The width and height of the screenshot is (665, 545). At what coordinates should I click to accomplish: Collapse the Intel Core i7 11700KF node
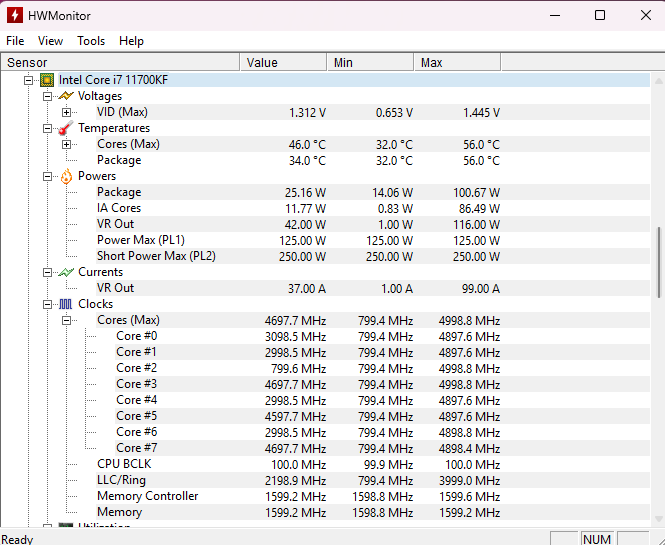pos(29,80)
